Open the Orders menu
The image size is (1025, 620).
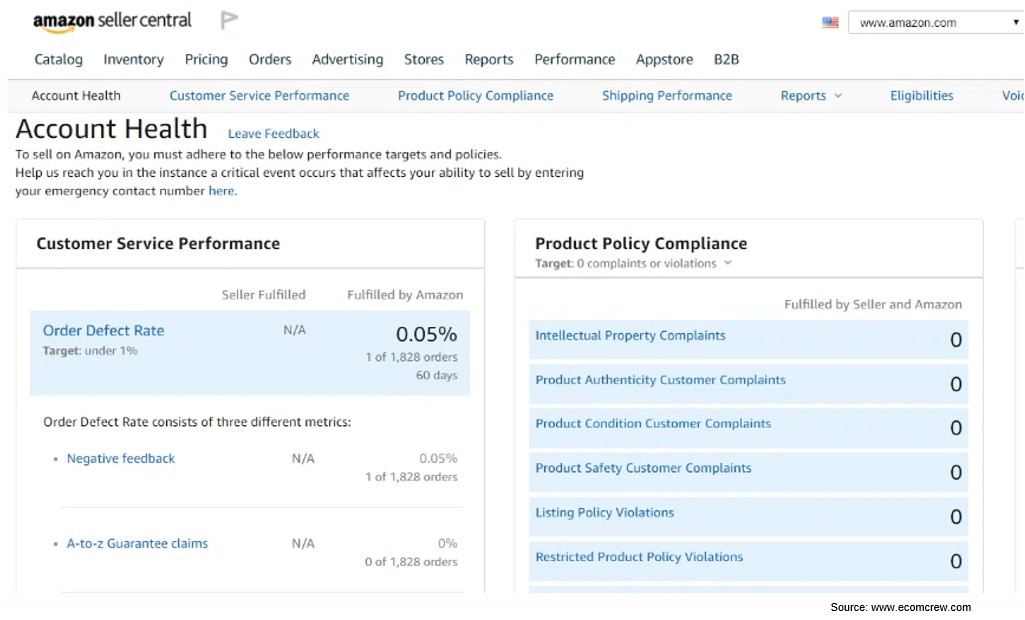[x=270, y=60]
